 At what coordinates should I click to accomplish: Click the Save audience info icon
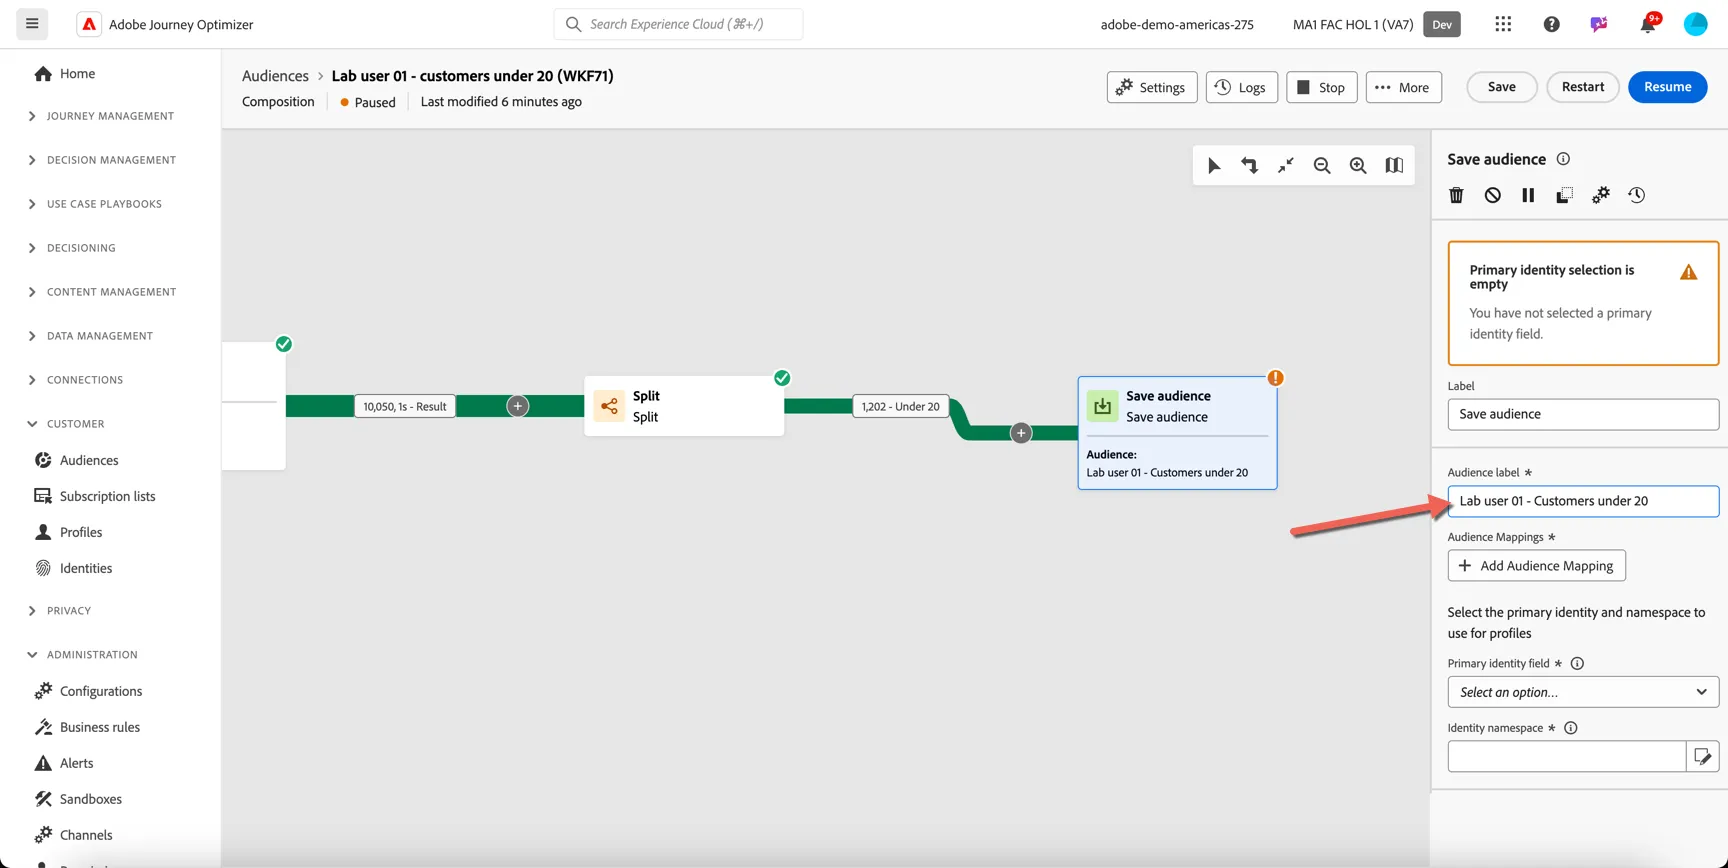[1563, 159]
